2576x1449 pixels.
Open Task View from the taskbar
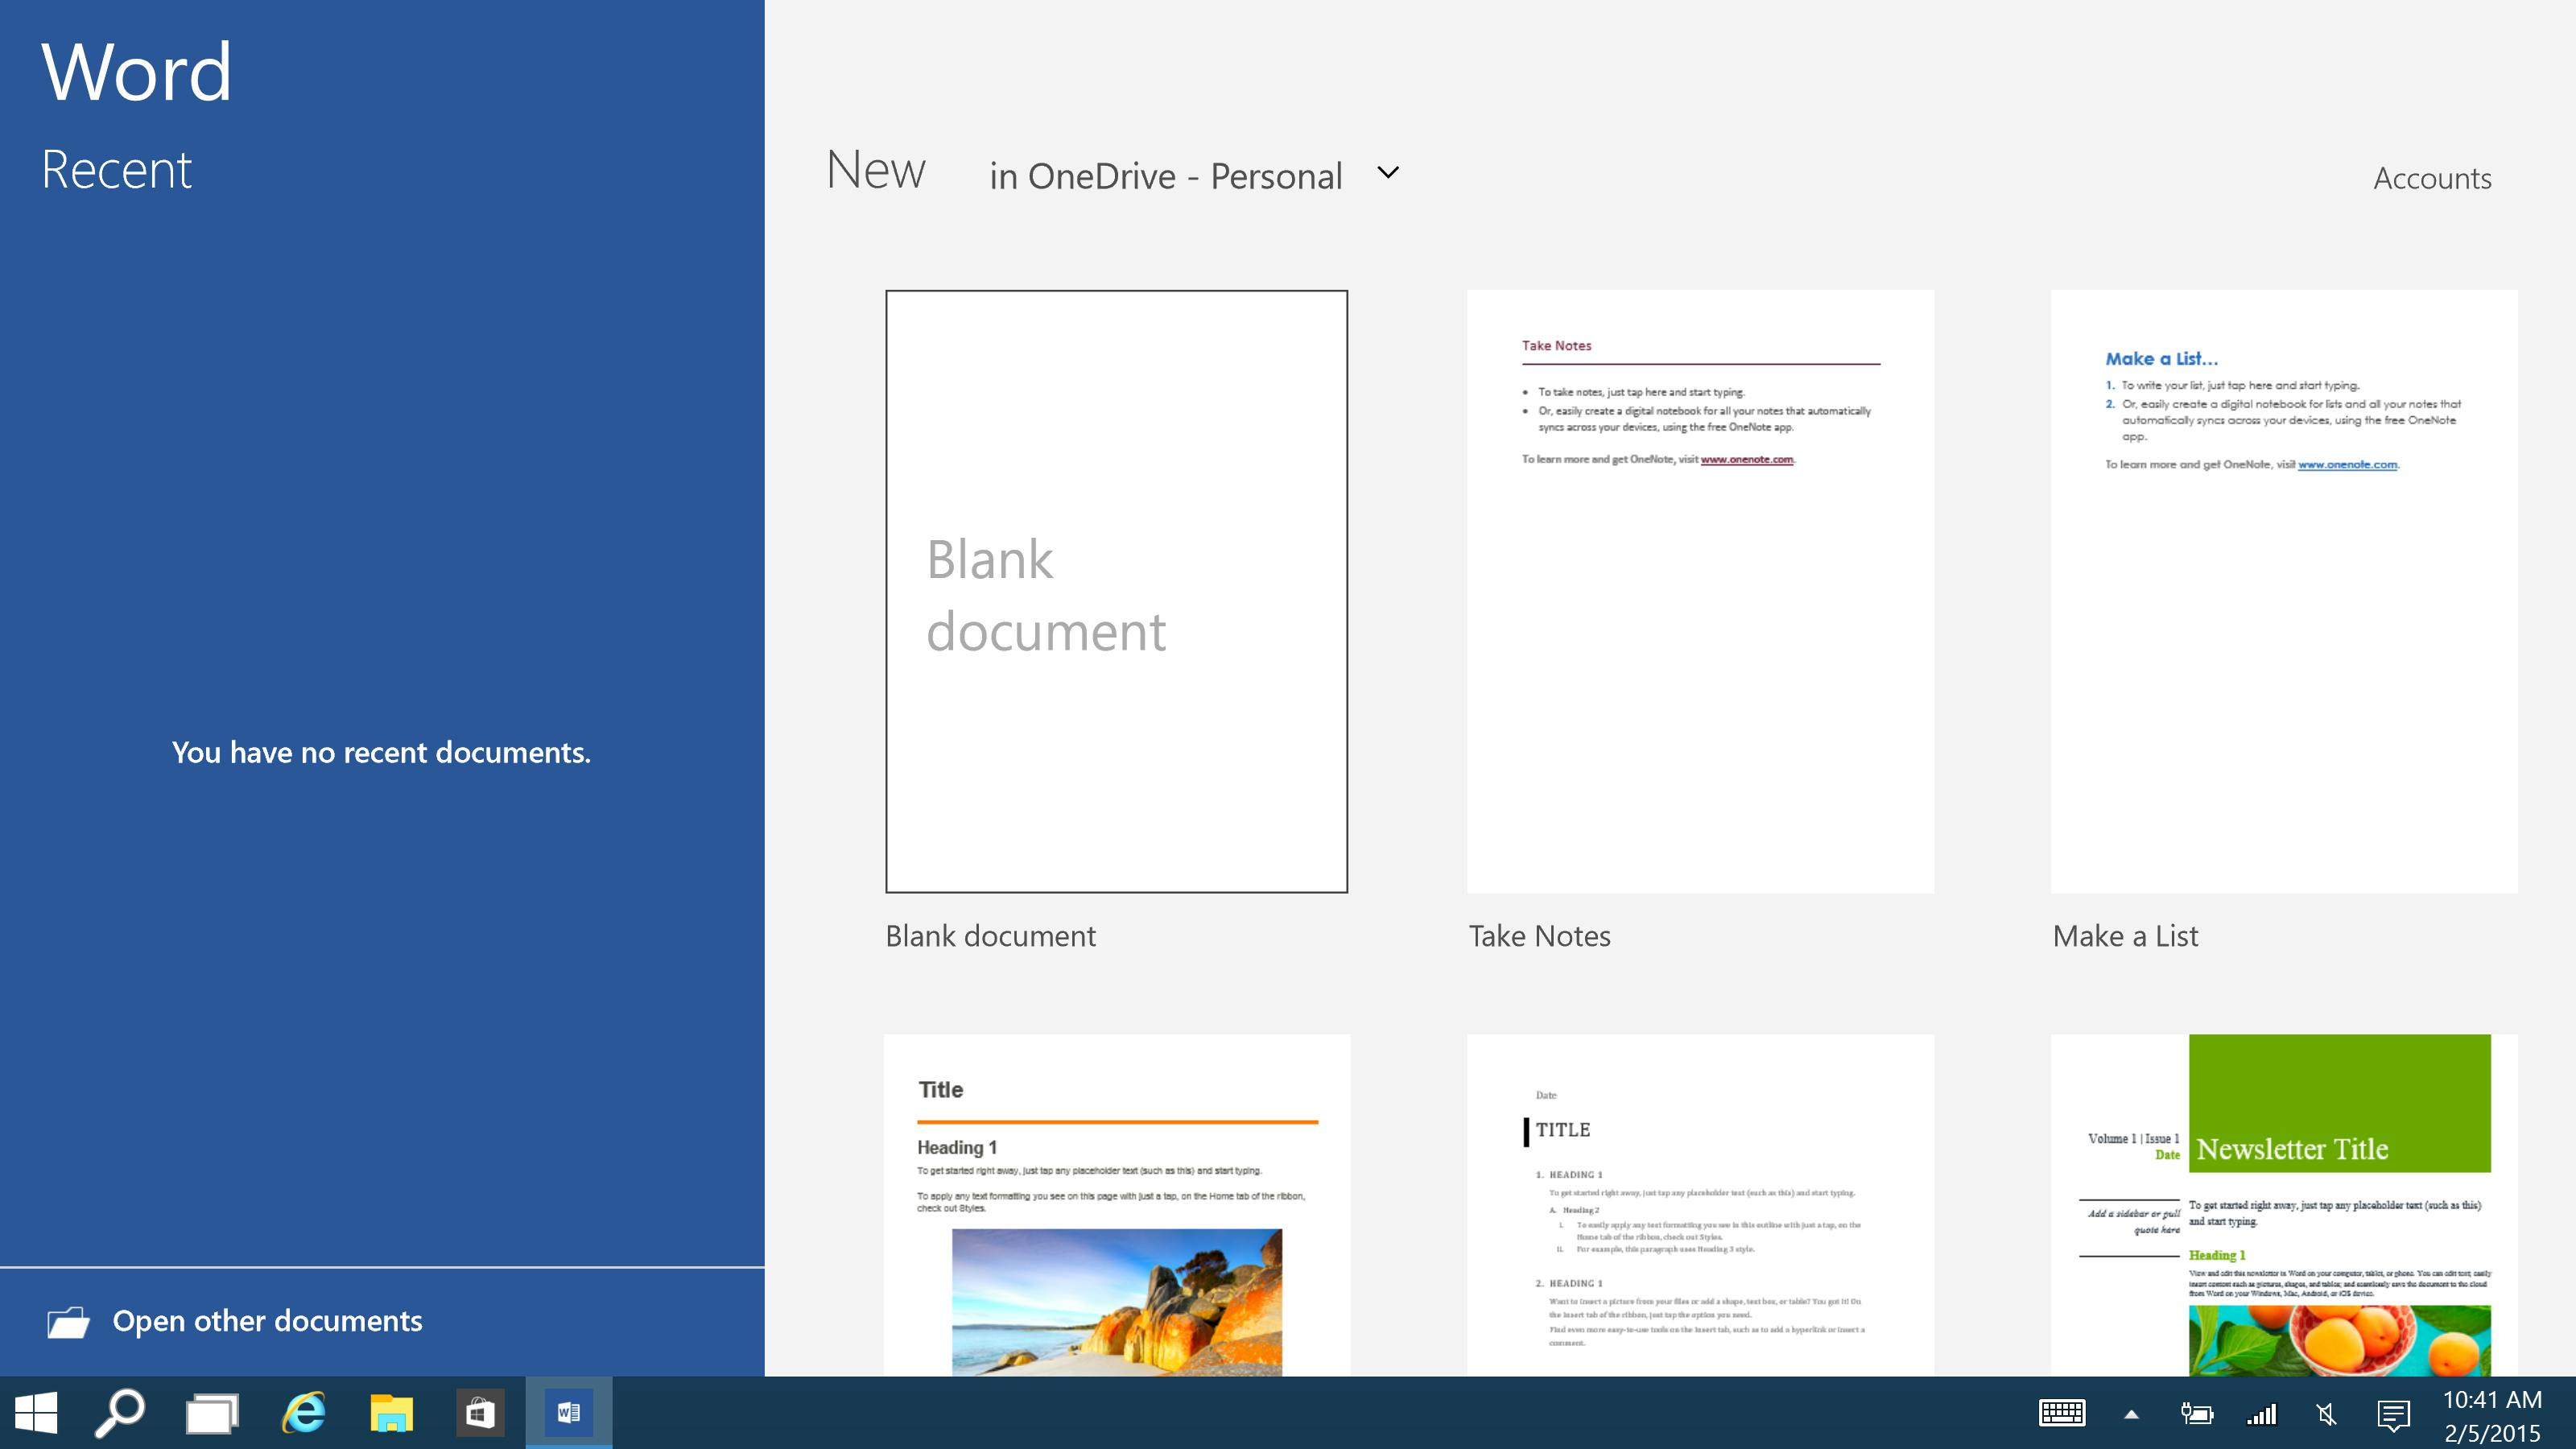[x=212, y=1413]
